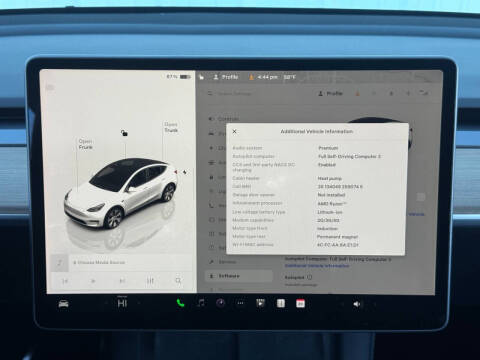Tap the Wi-Fi MAC address value
This screenshot has width=480, height=360.
(337, 245)
